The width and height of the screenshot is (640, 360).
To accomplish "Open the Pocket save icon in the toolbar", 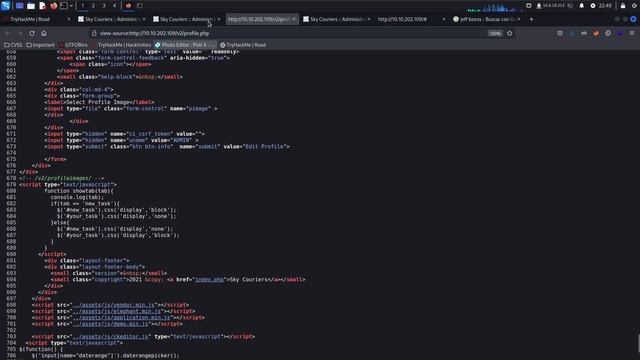I will pyautogui.click(x=560, y=33).
